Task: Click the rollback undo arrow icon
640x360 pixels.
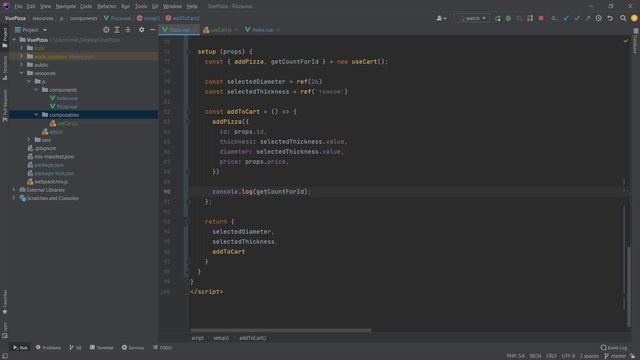Action: point(610,18)
